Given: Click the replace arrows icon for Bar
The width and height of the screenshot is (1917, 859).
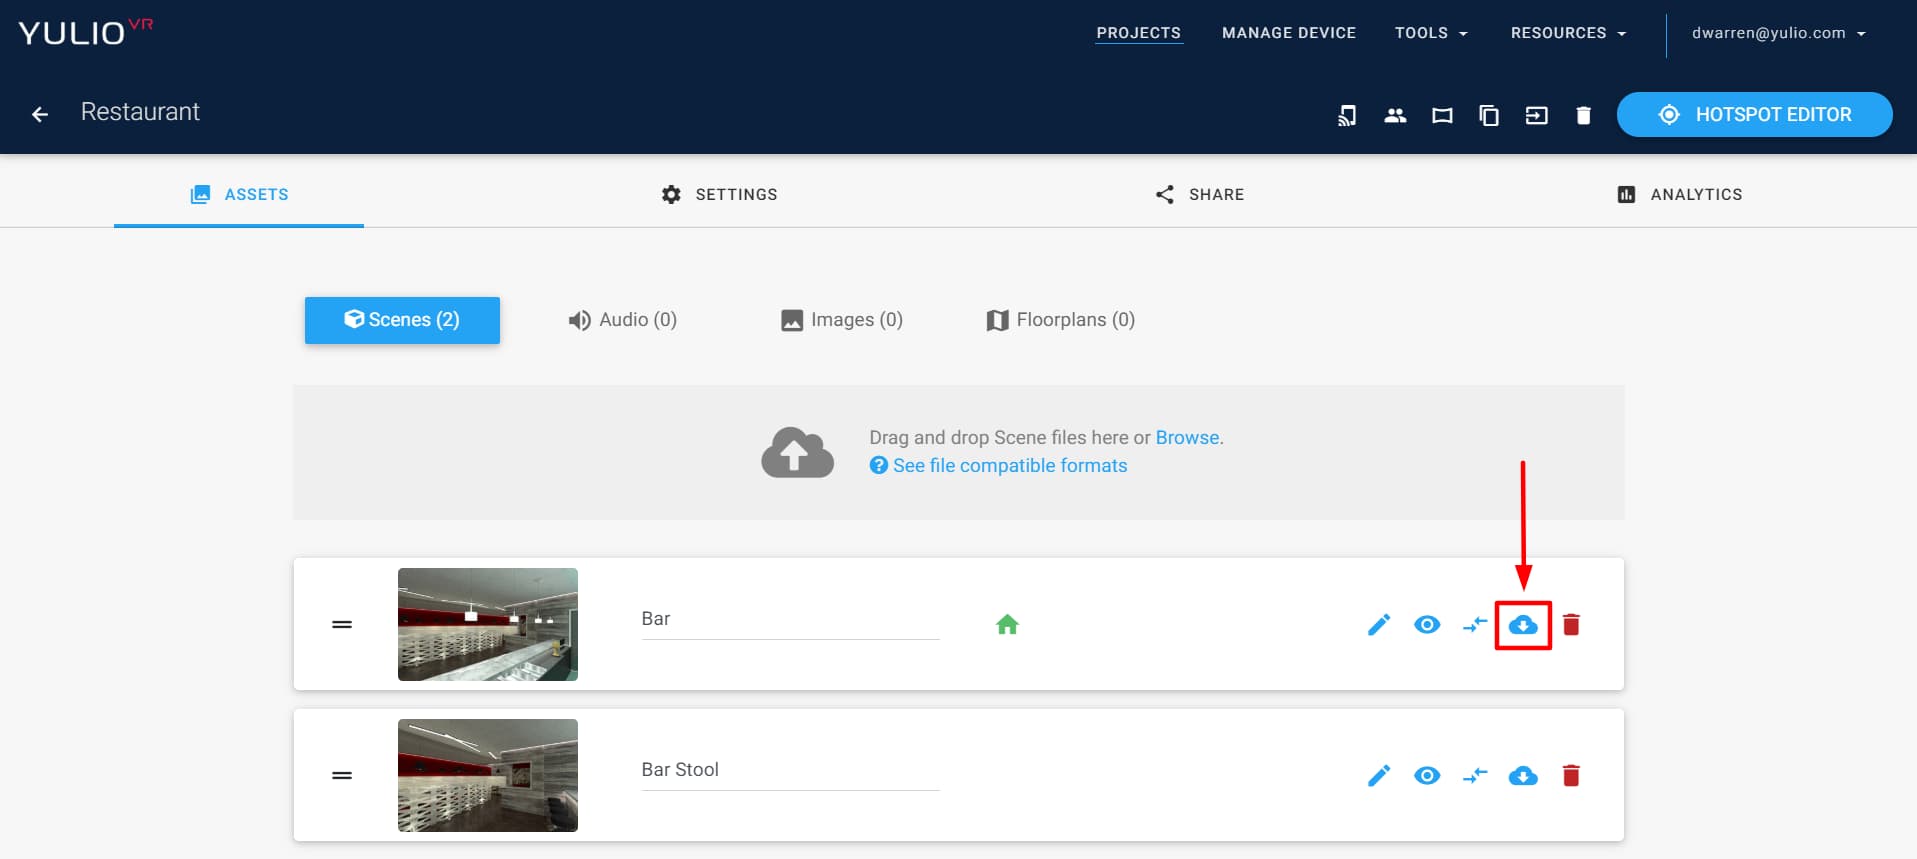Looking at the screenshot, I should tap(1475, 625).
